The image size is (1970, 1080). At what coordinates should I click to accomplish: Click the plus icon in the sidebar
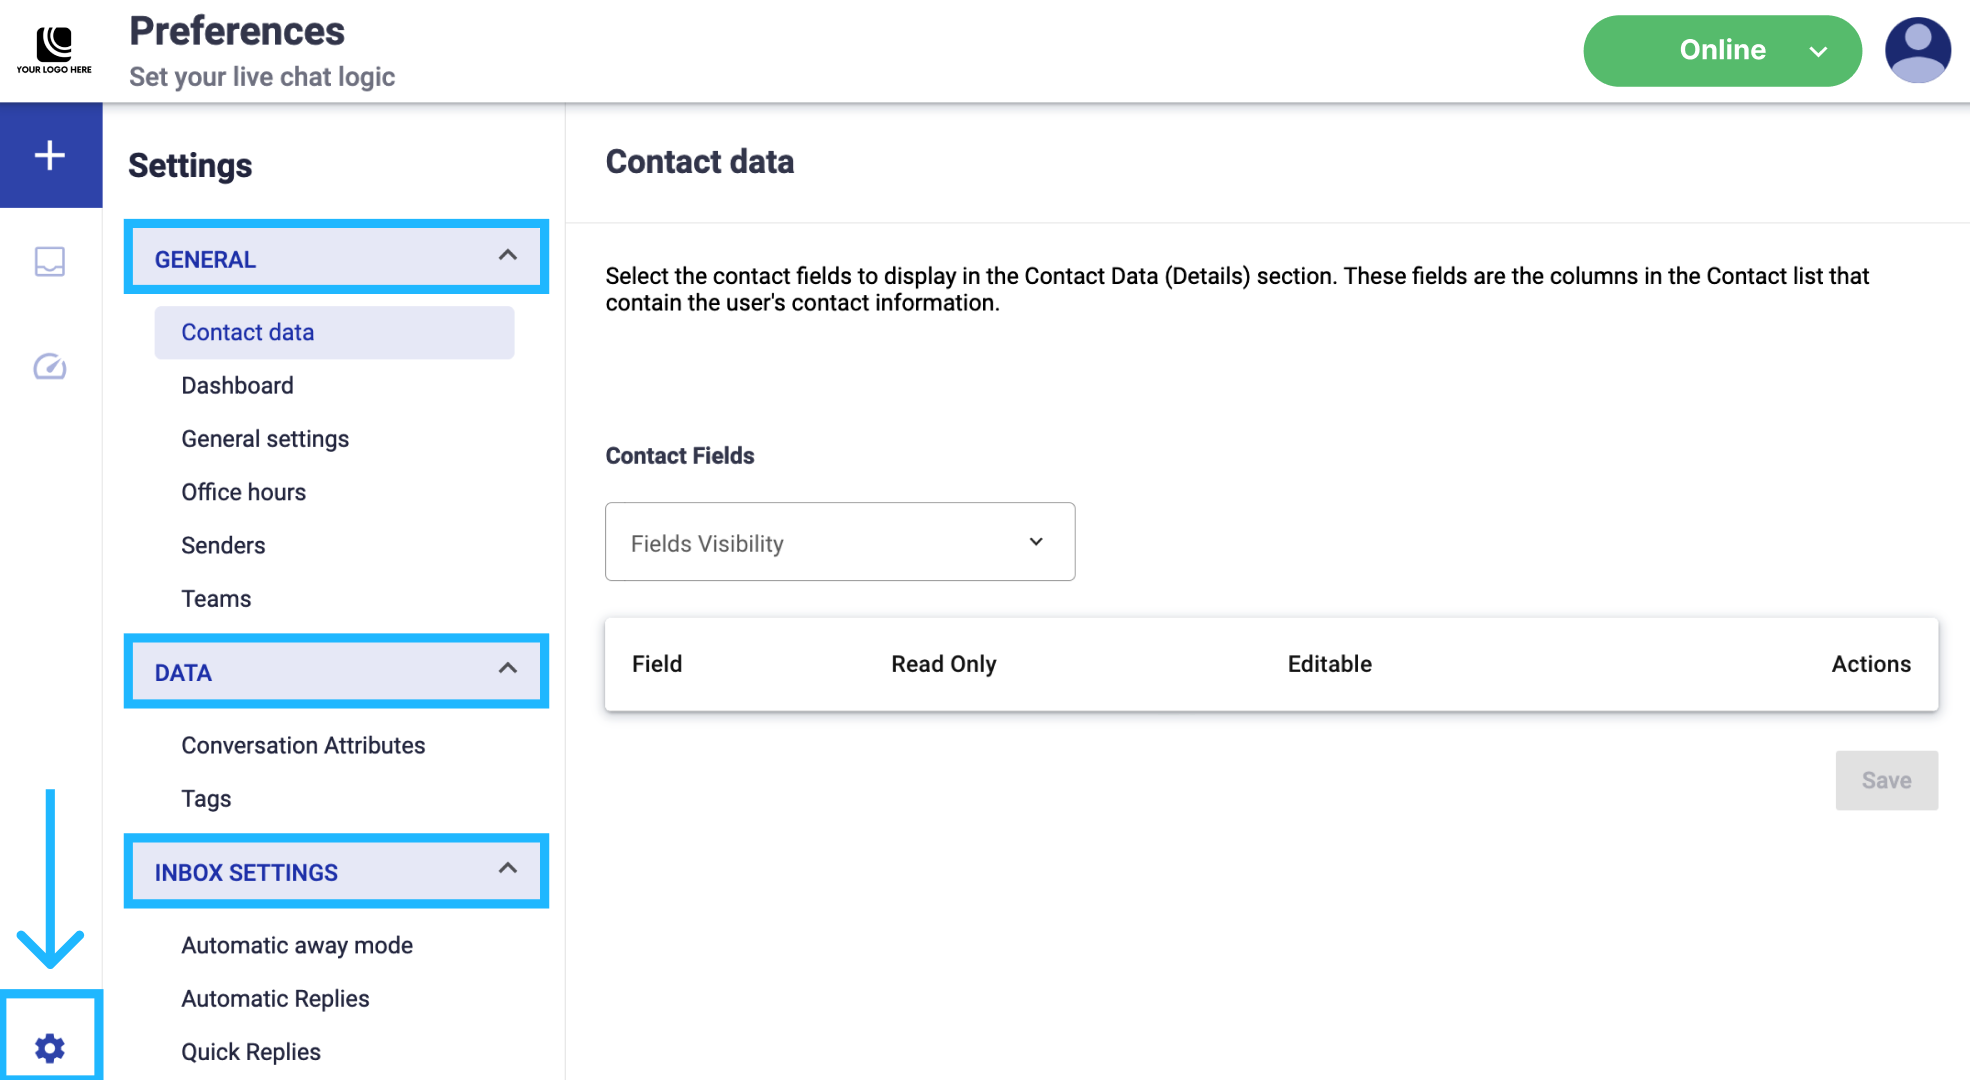pyautogui.click(x=50, y=155)
